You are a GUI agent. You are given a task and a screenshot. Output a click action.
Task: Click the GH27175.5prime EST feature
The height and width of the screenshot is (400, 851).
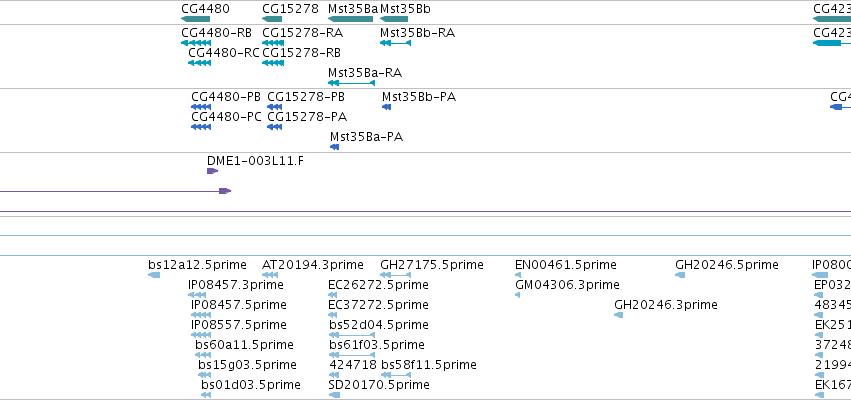click(396, 275)
